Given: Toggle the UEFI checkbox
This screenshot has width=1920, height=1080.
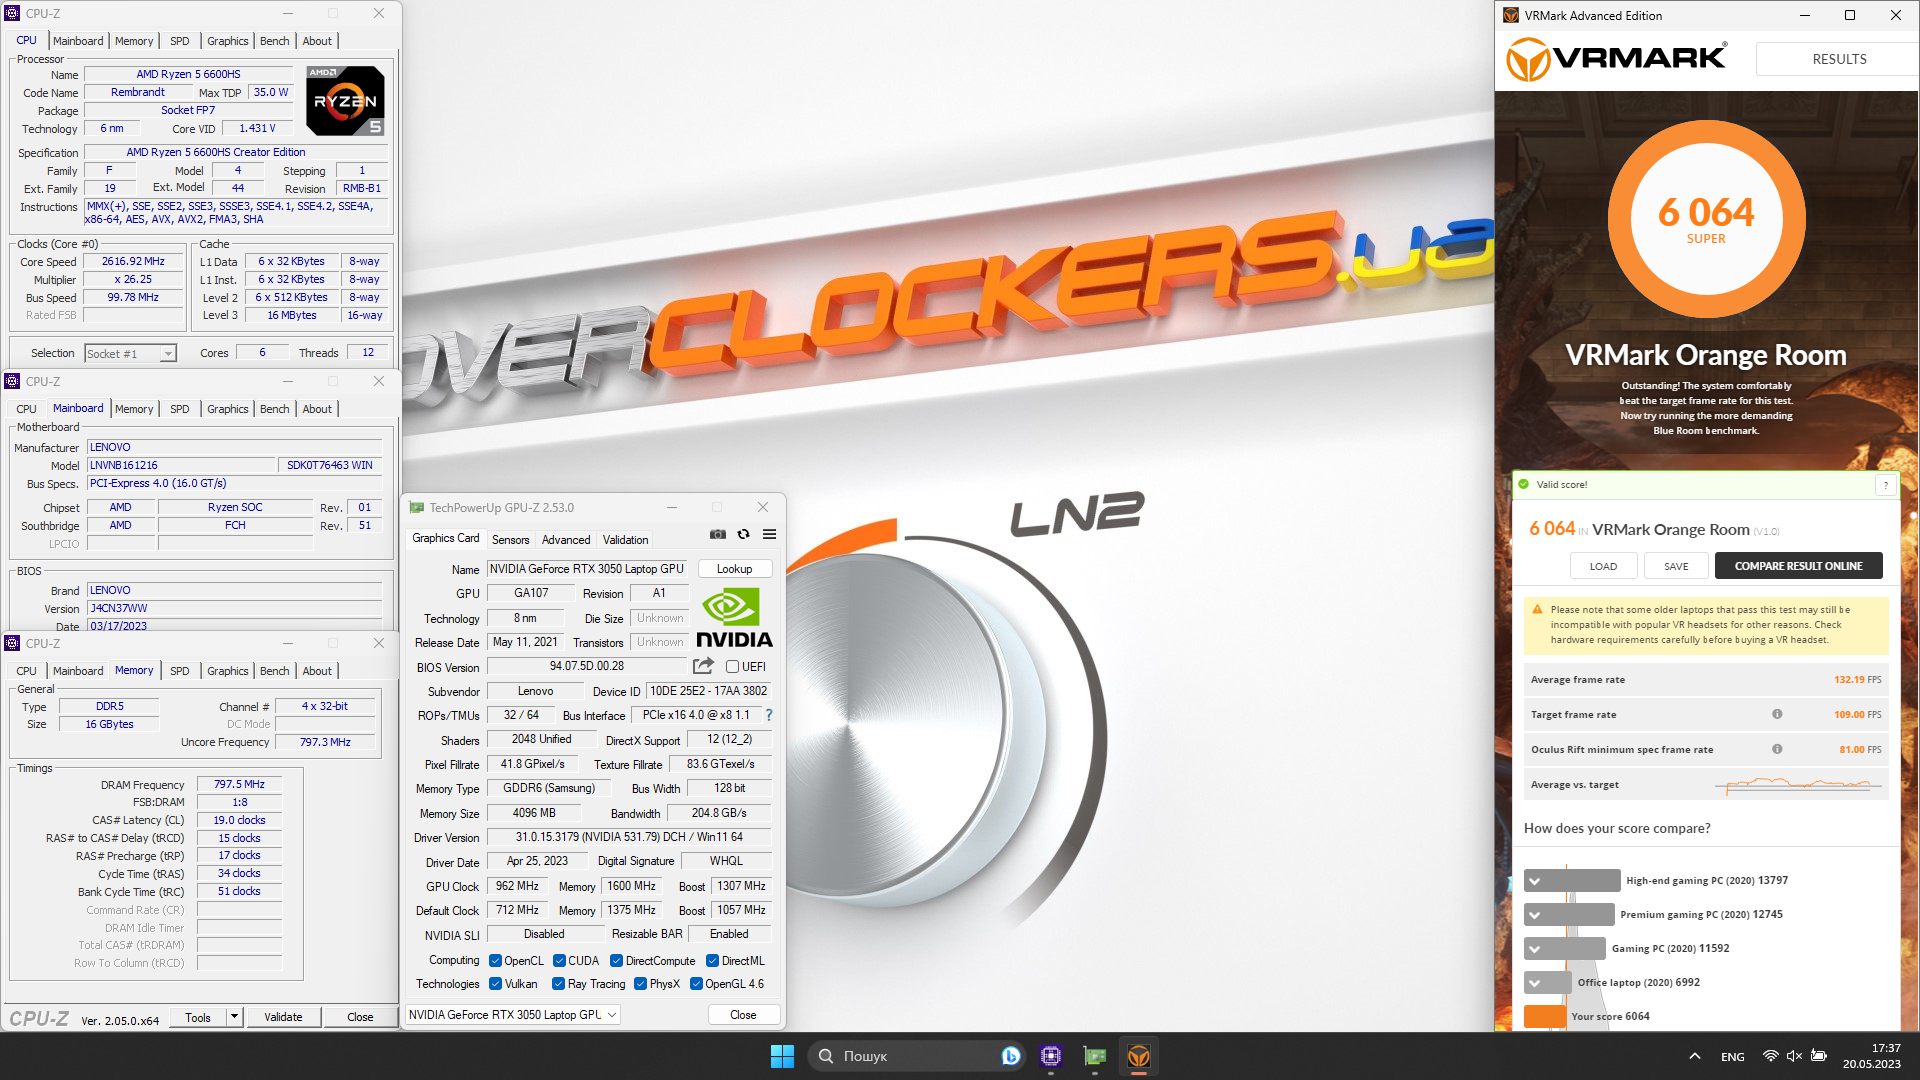Looking at the screenshot, I should tap(732, 667).
